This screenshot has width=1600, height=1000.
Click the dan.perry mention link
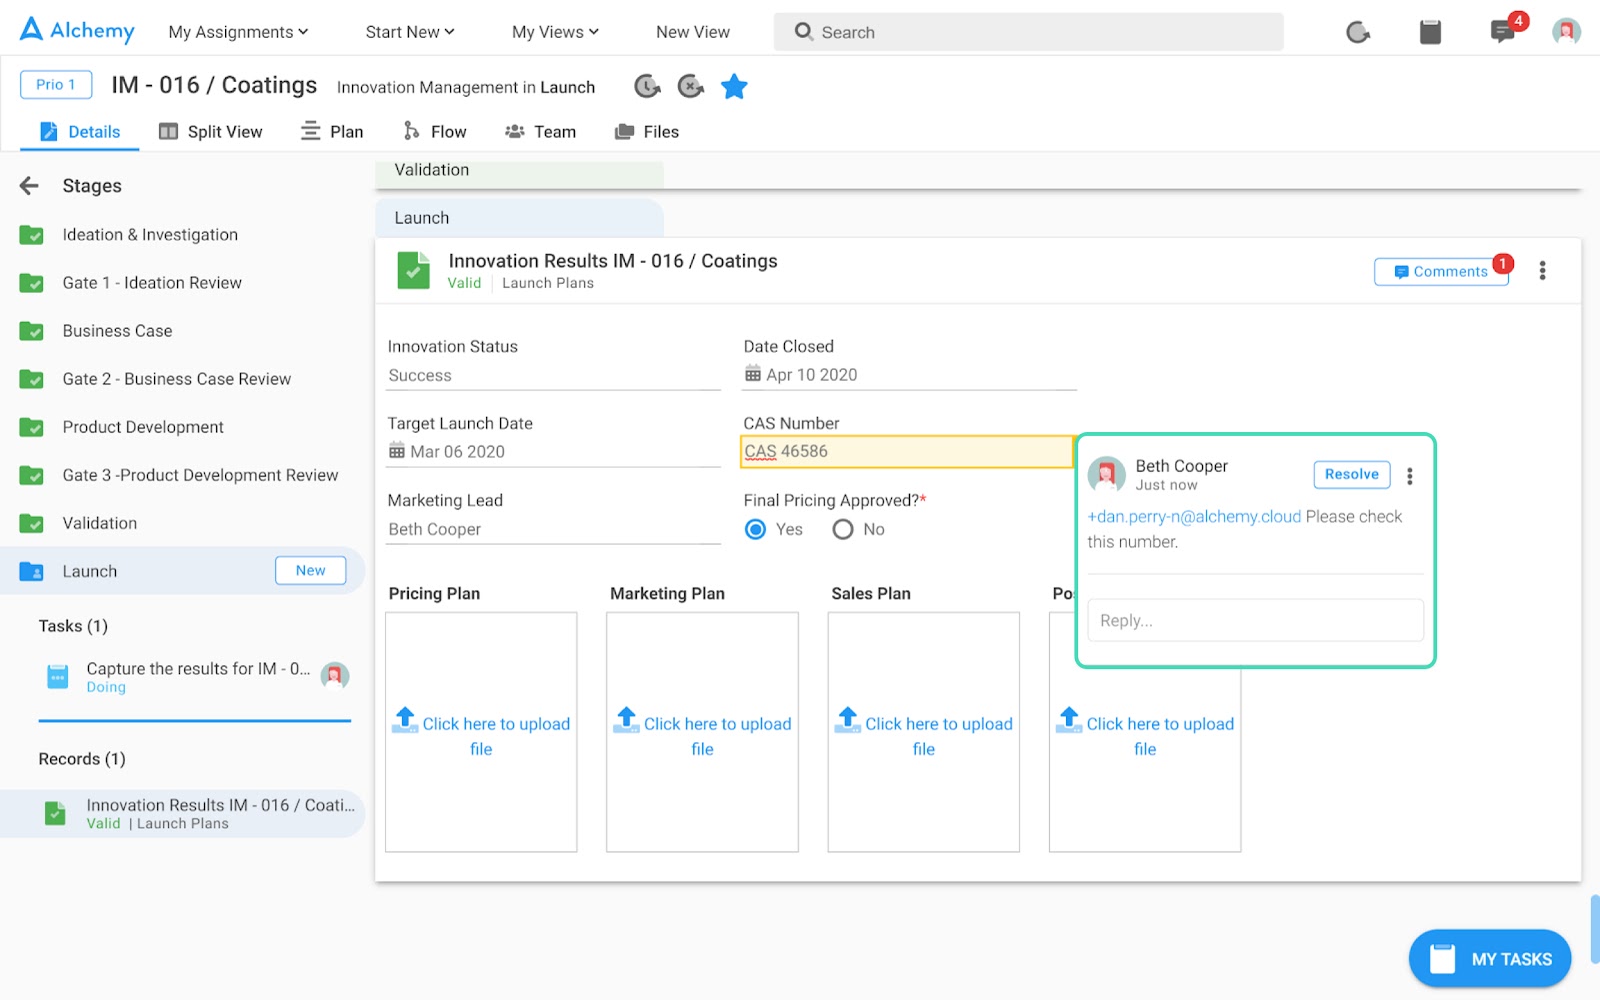(1194, 517)
